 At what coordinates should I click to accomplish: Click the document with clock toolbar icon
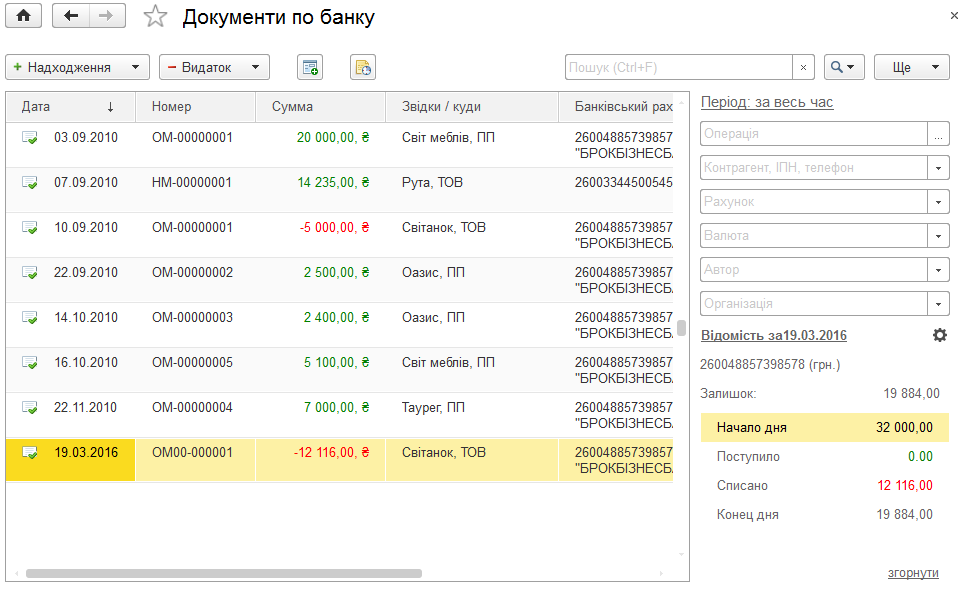click(363, 67)
